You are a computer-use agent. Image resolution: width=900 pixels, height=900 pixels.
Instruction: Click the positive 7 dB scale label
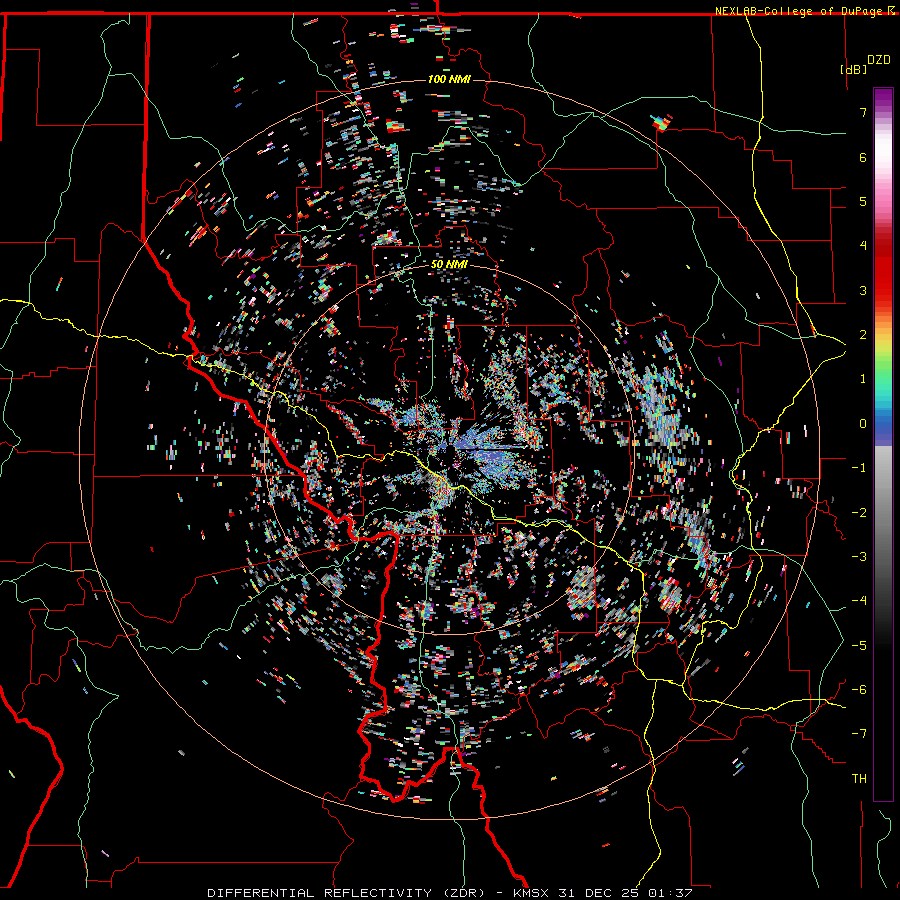863,112
